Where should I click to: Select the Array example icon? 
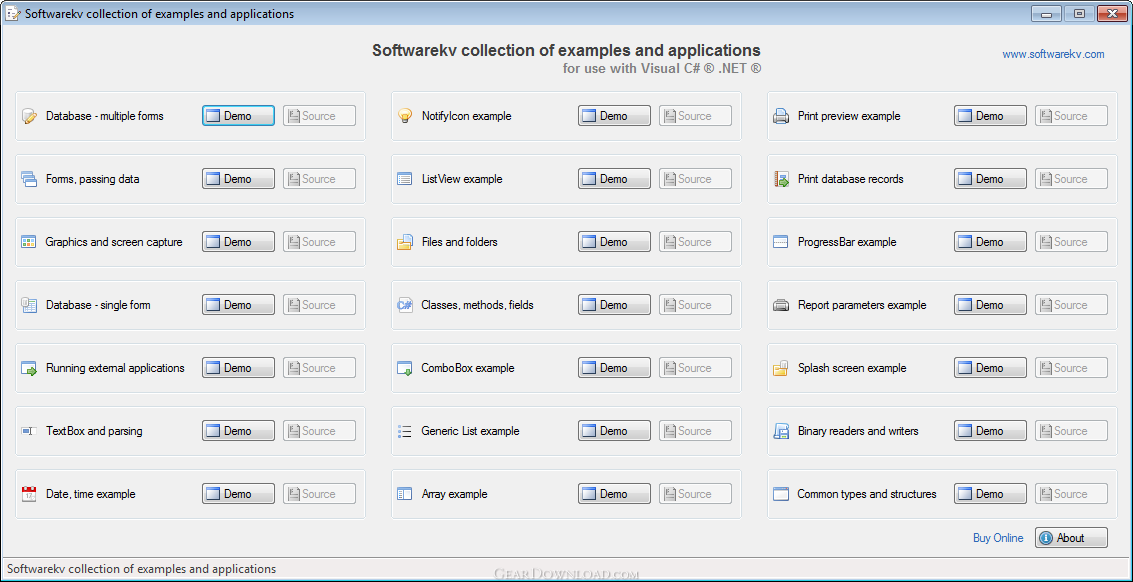coord(405,494)
